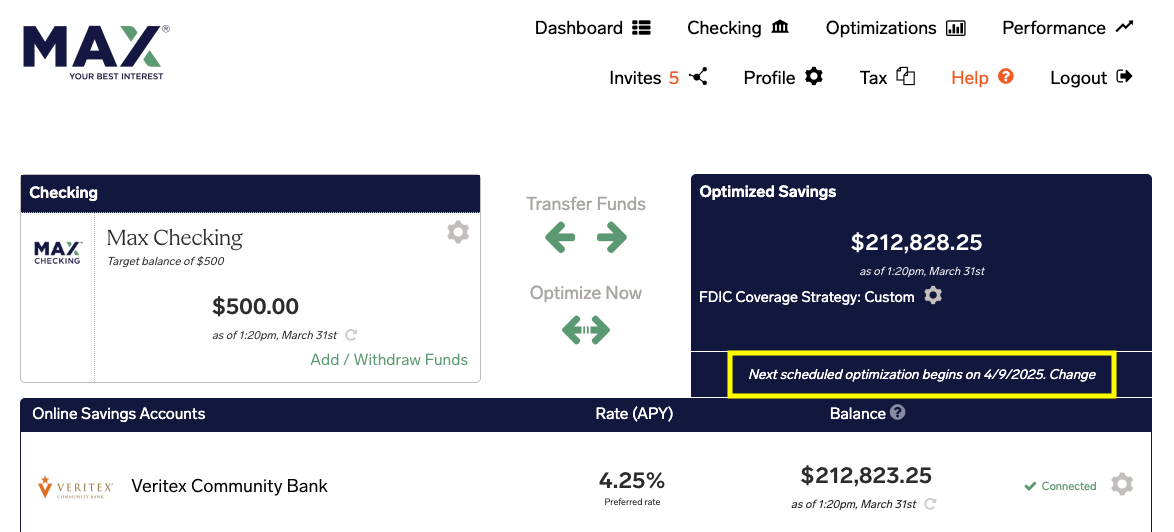Viewport: 1174px width, 532px height.
Task: Click the Rate (APY) column header
Action: 634,414
